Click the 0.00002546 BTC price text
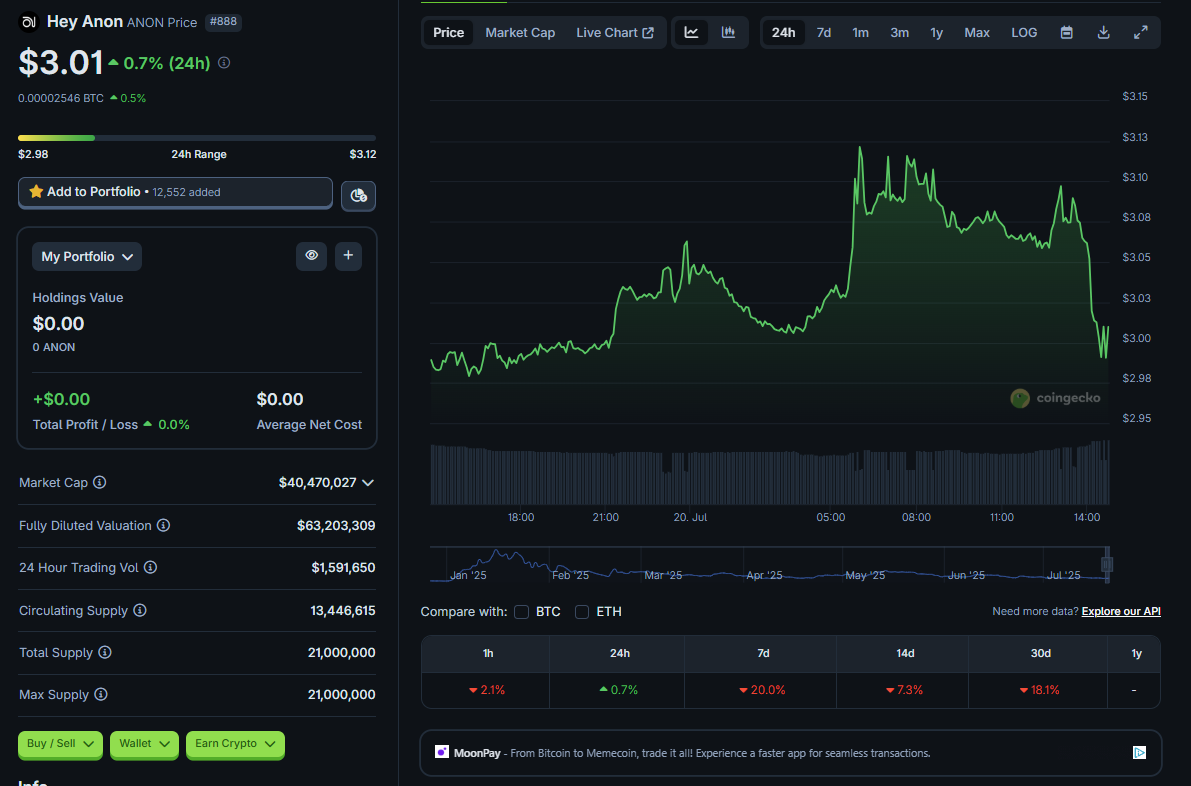 click(61, 98)
